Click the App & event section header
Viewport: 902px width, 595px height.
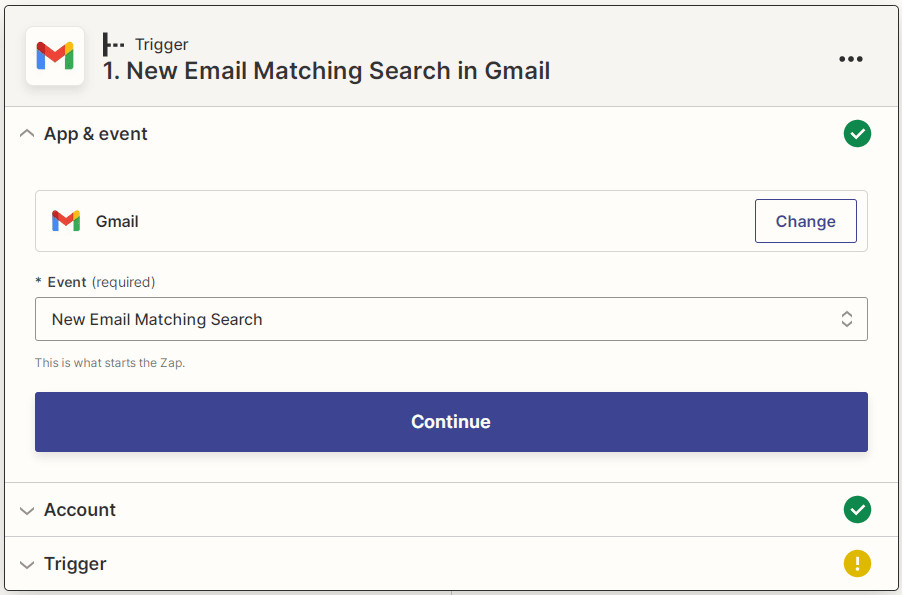(95, 133)
